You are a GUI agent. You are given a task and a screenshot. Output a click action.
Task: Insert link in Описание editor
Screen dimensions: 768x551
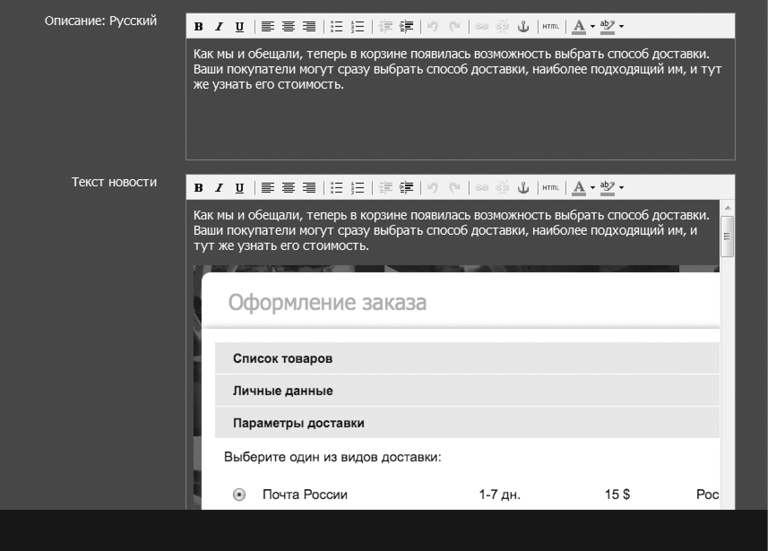click(482, 26)
